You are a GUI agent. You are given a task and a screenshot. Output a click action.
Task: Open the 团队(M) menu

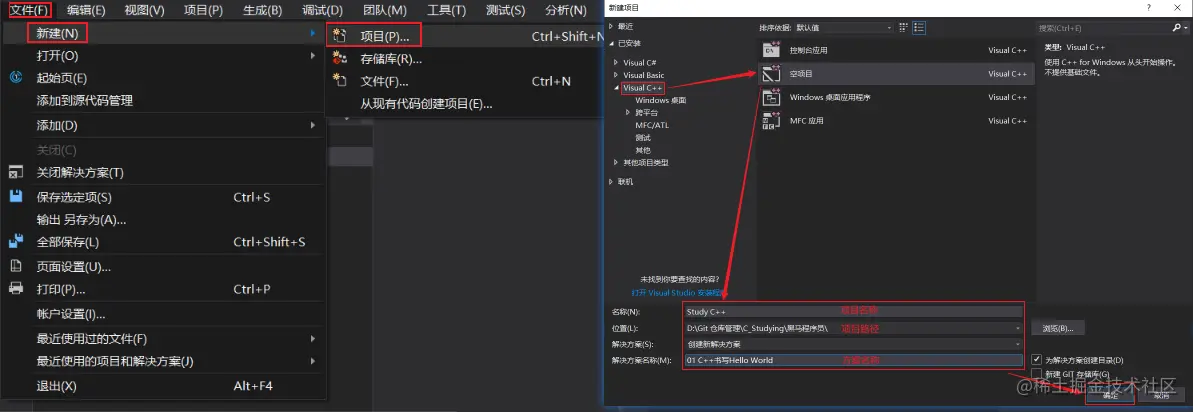click(x=384, y=10)
